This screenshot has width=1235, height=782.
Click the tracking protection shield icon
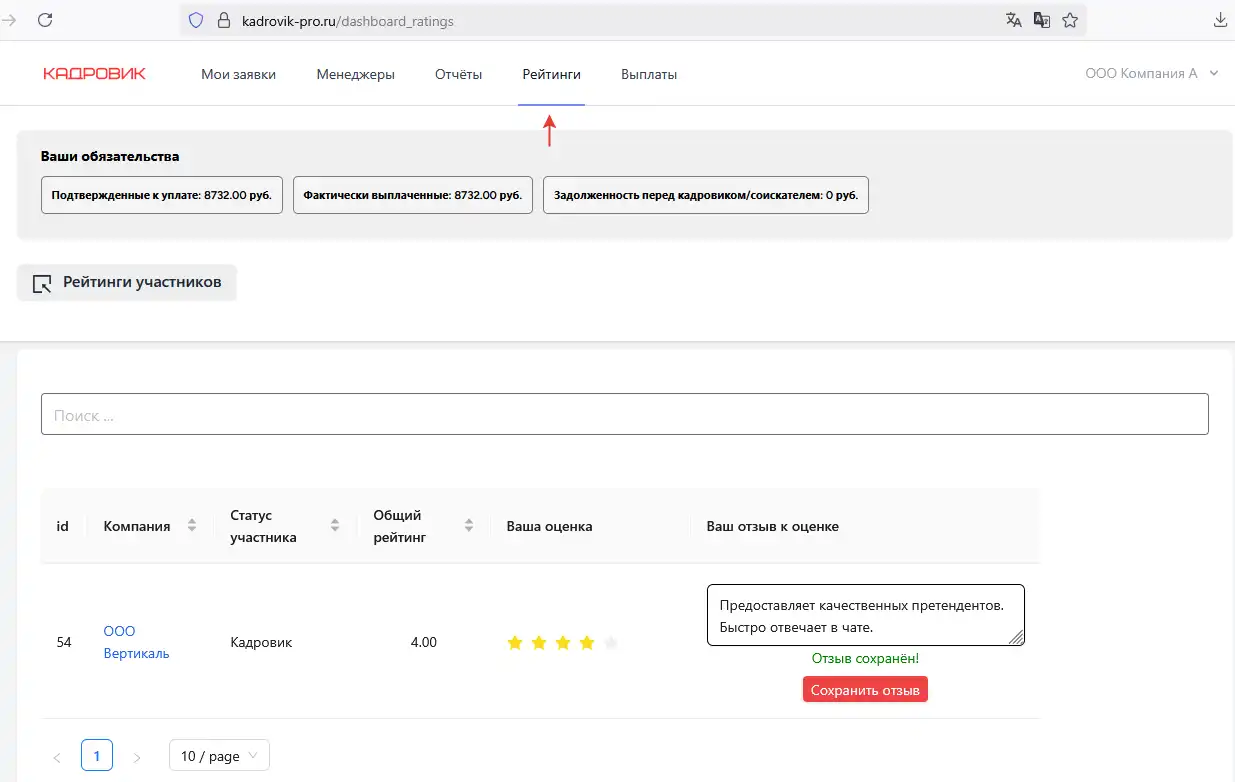tap(196, 20)
